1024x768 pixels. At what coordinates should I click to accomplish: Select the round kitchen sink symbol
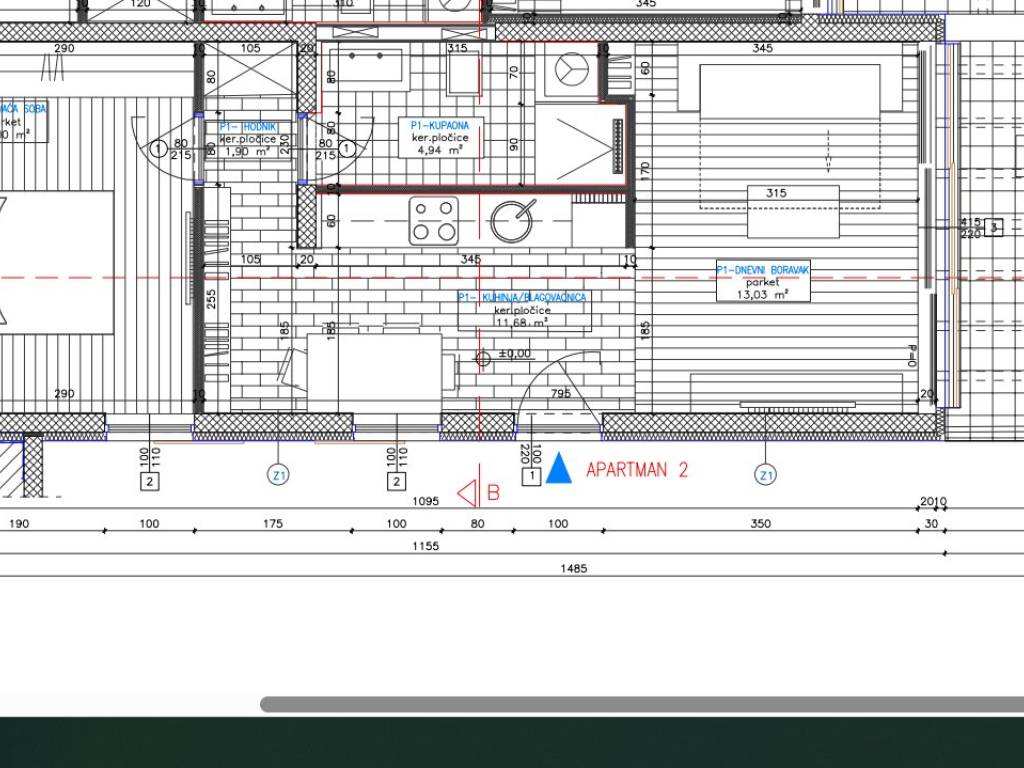(x=512, y=221)
